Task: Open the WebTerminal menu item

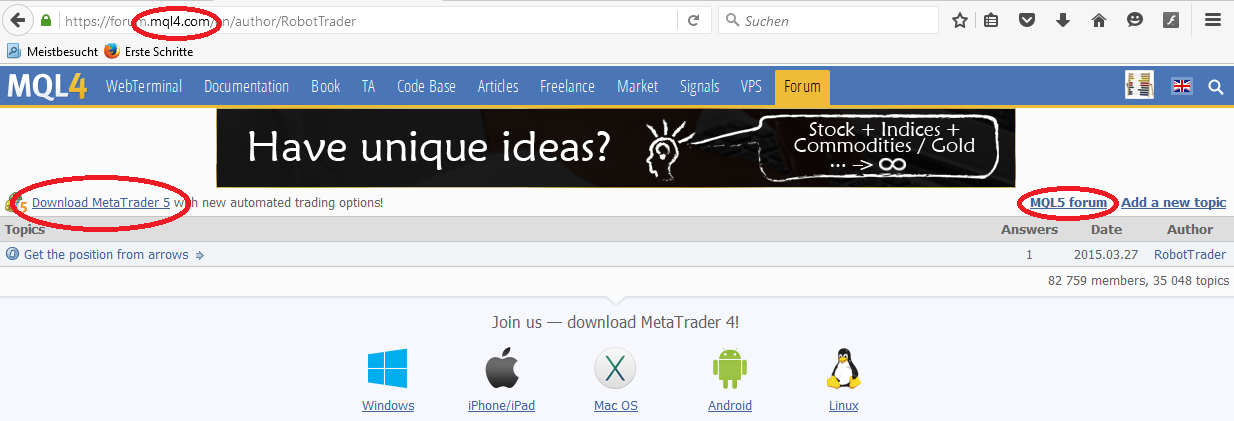Action: (144, 86)
